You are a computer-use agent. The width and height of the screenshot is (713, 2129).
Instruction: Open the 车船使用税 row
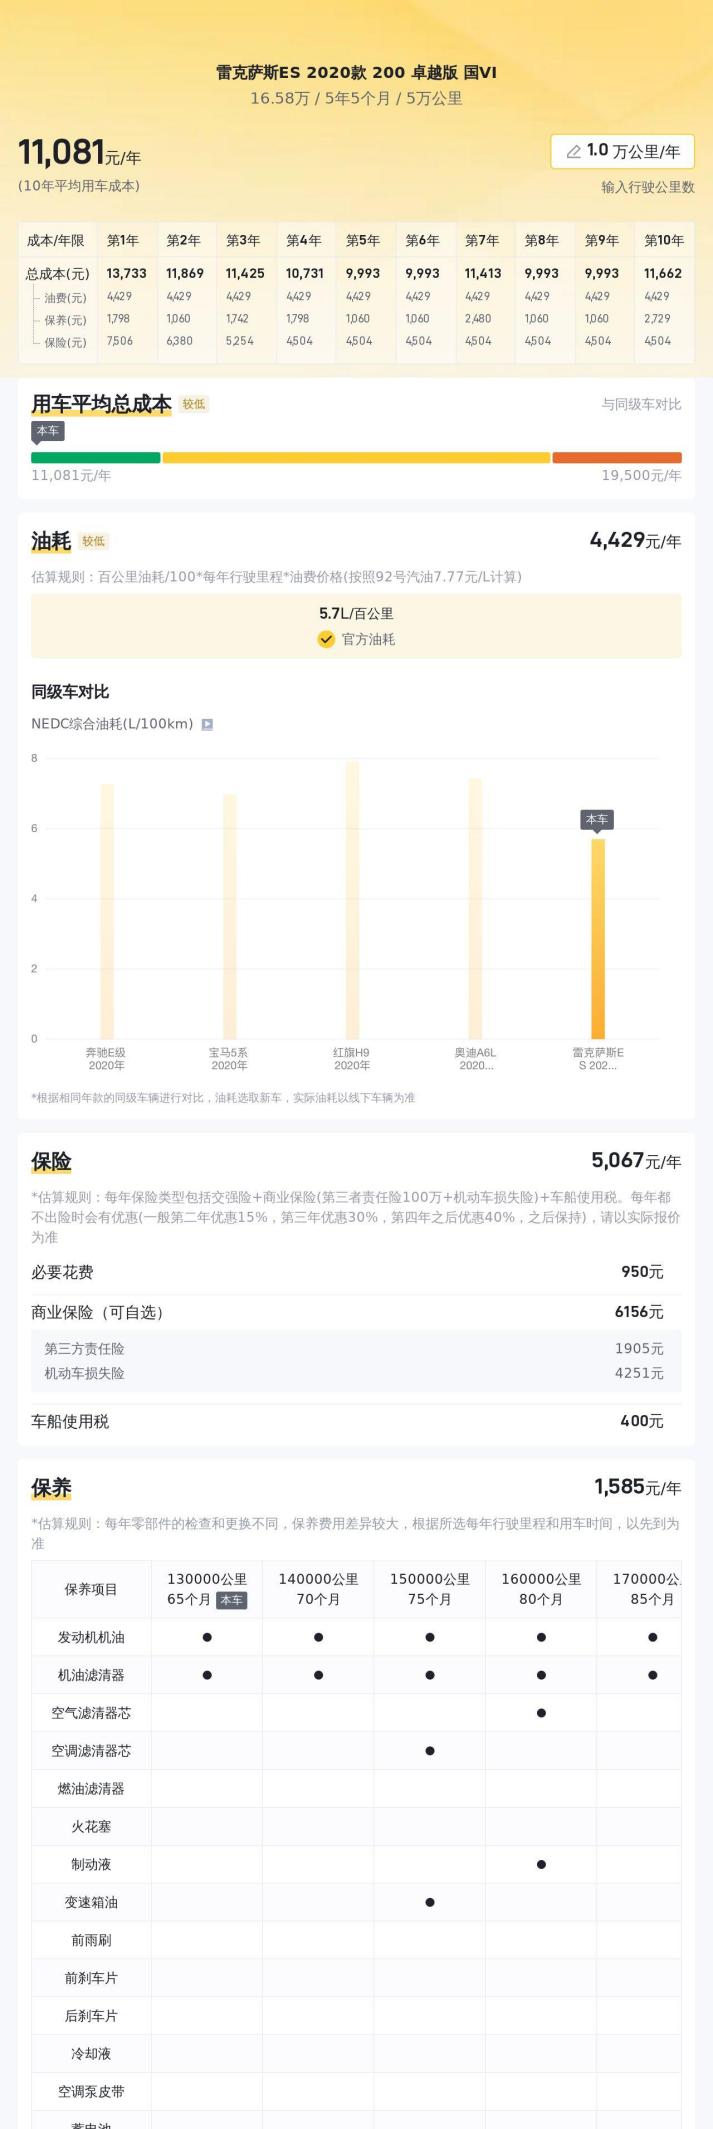(x=356, y=1421)
